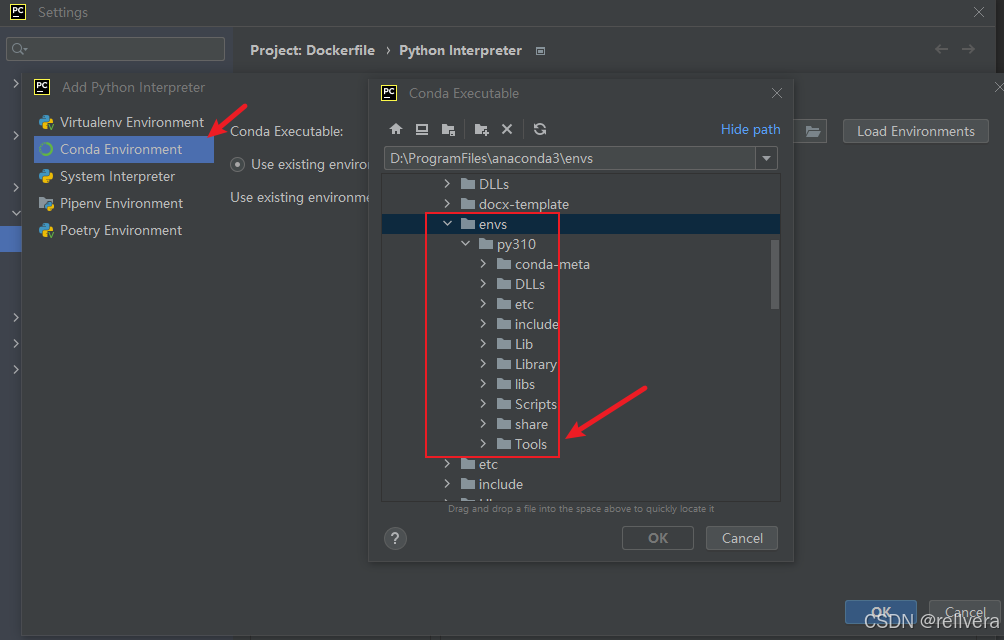
Task: Collapse the envs folder
Action: [x=448, y=224]
